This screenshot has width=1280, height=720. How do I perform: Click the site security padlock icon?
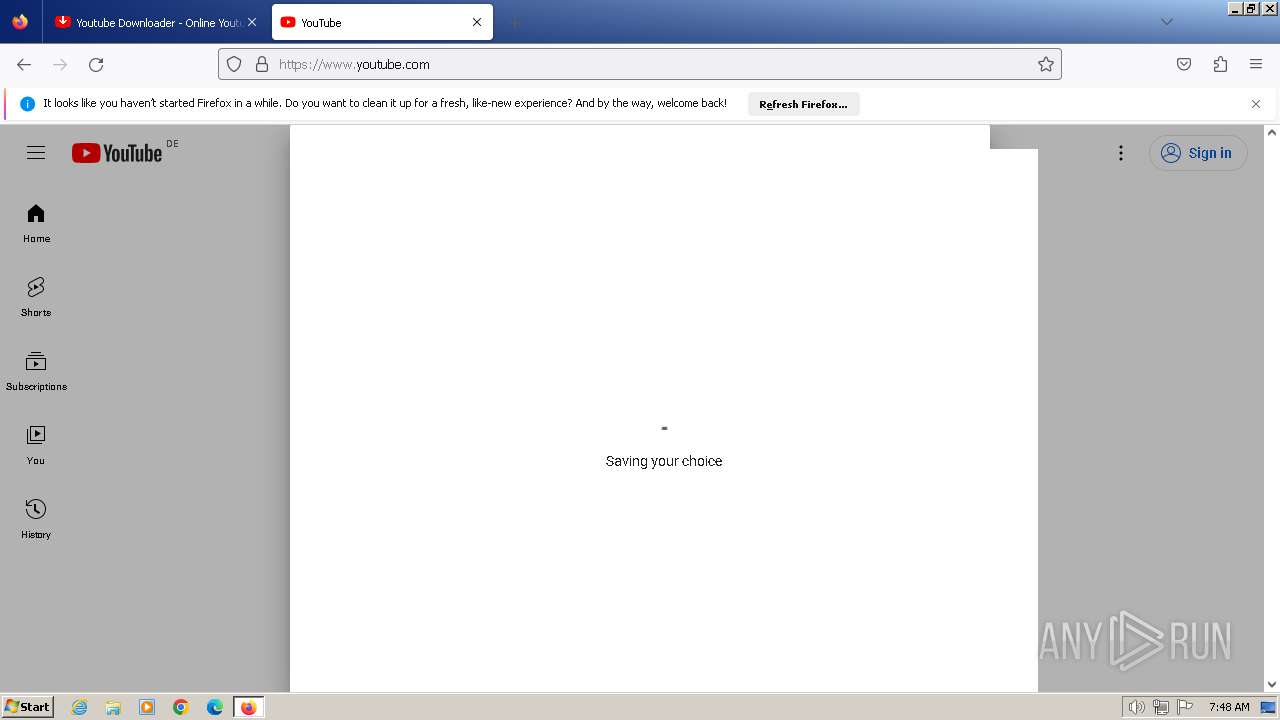pyautogui.click(x=262, y=64)
